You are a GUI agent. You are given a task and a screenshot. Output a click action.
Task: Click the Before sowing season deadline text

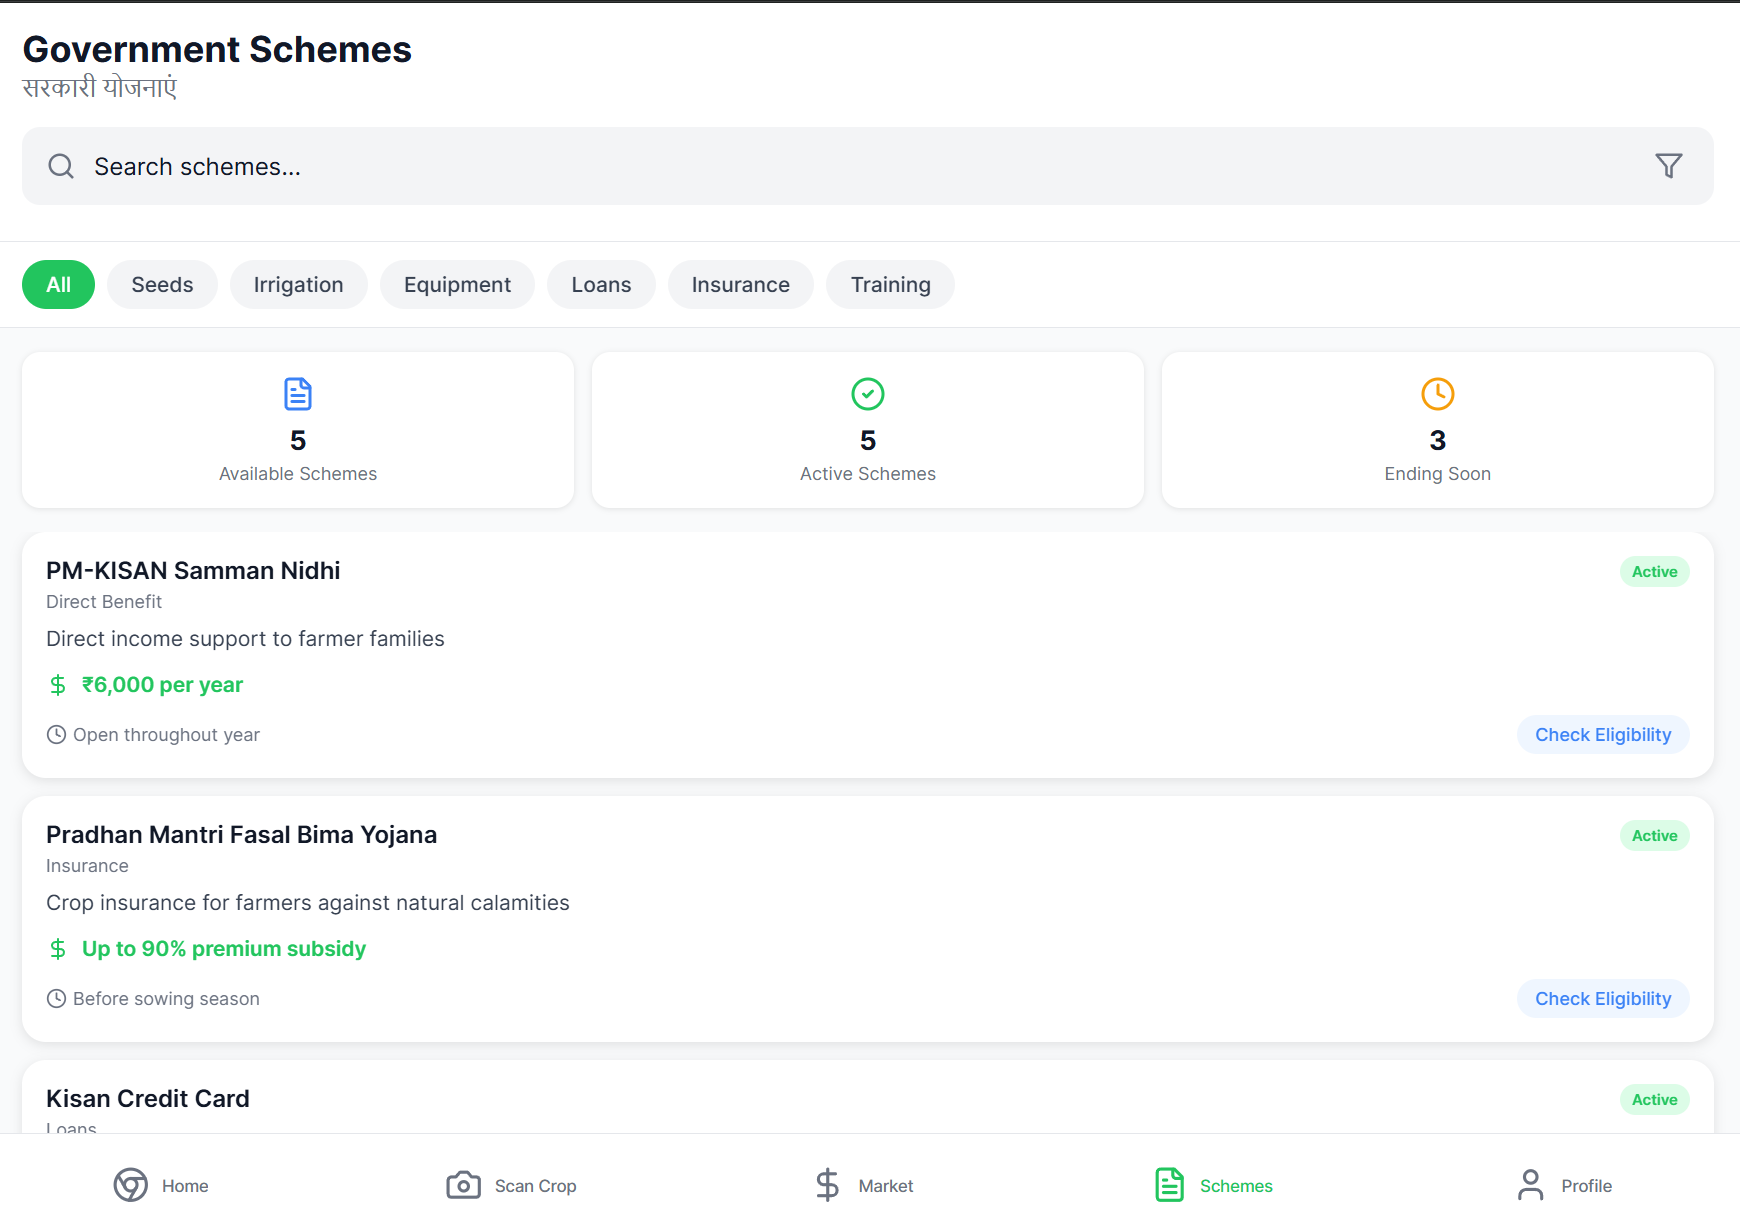pos(166,999)
